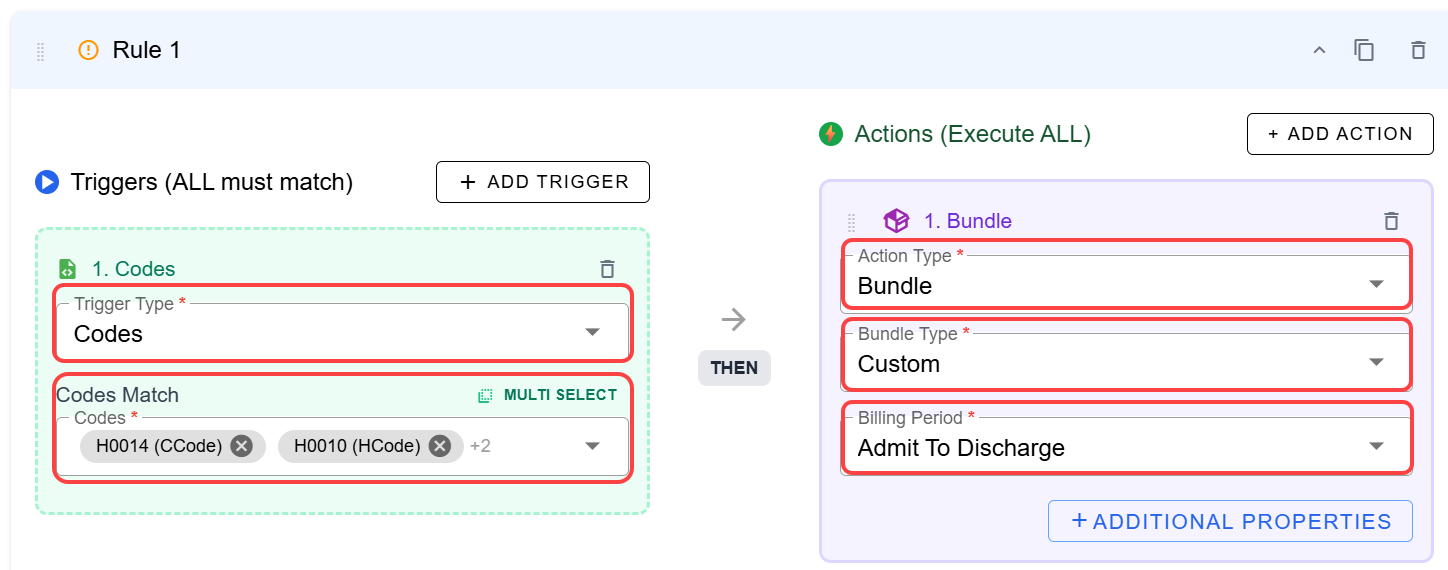Toggle MULTI SELECT for codes
The width and height of the screenshot is (1448, 570).
548,395
